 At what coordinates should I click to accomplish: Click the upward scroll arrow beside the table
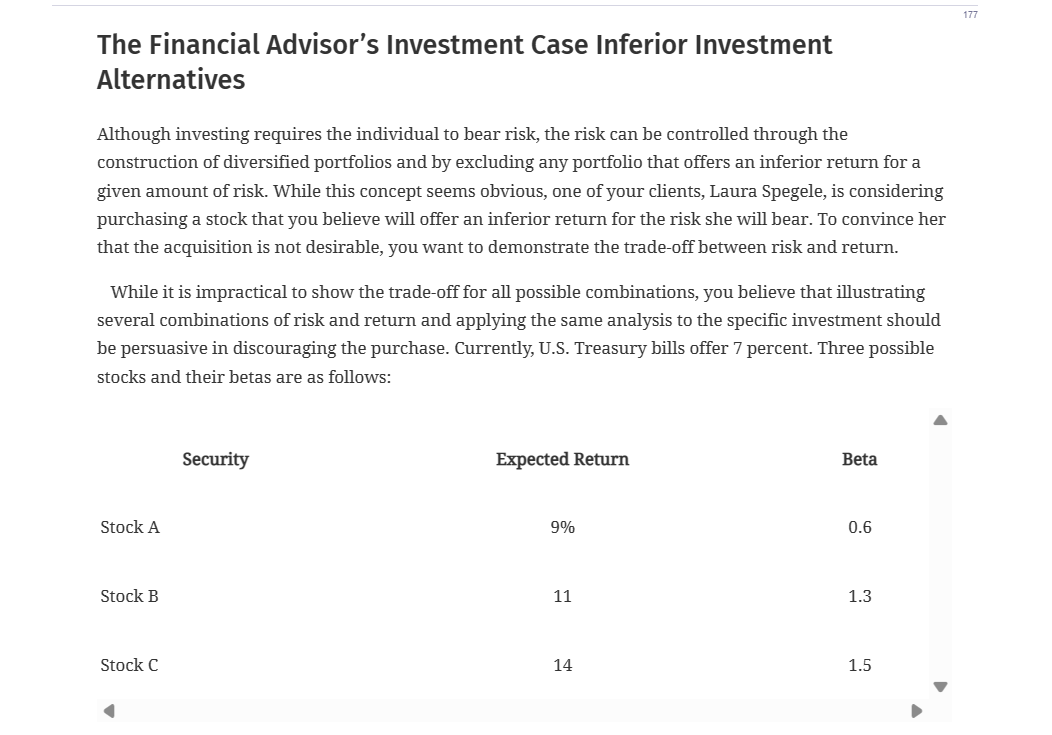click(x=940, y=420)
